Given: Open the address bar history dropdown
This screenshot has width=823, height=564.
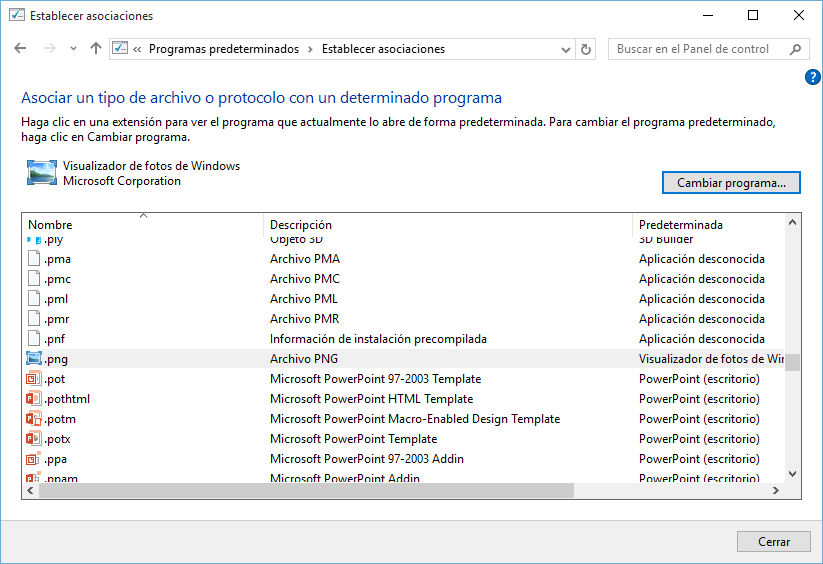Looking at the screenshot, I should (565, 50).
